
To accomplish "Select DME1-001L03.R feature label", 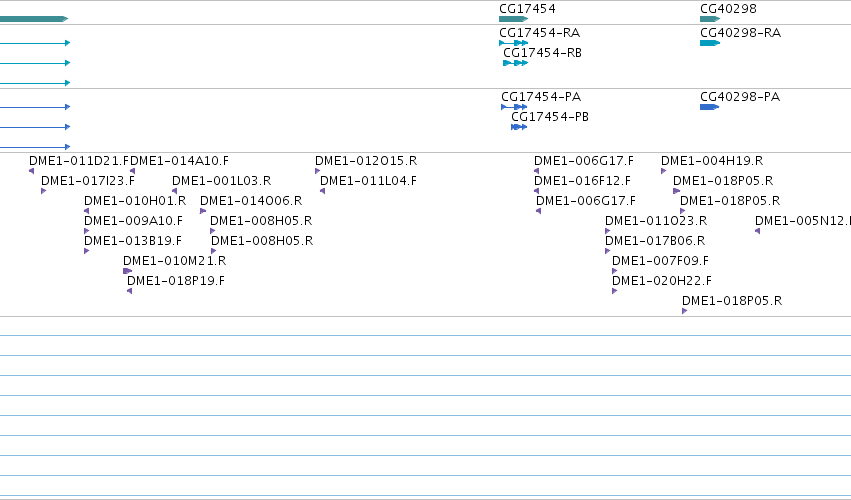I will click(221, 181).
